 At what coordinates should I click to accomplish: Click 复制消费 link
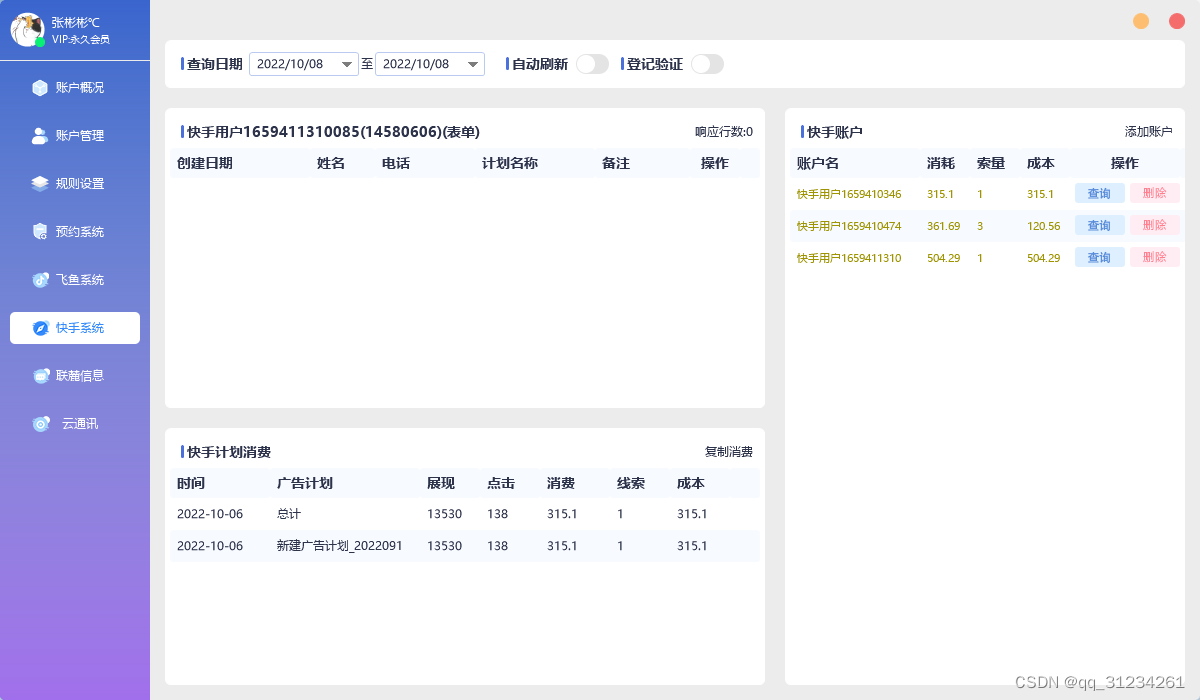tap(728, 452)
